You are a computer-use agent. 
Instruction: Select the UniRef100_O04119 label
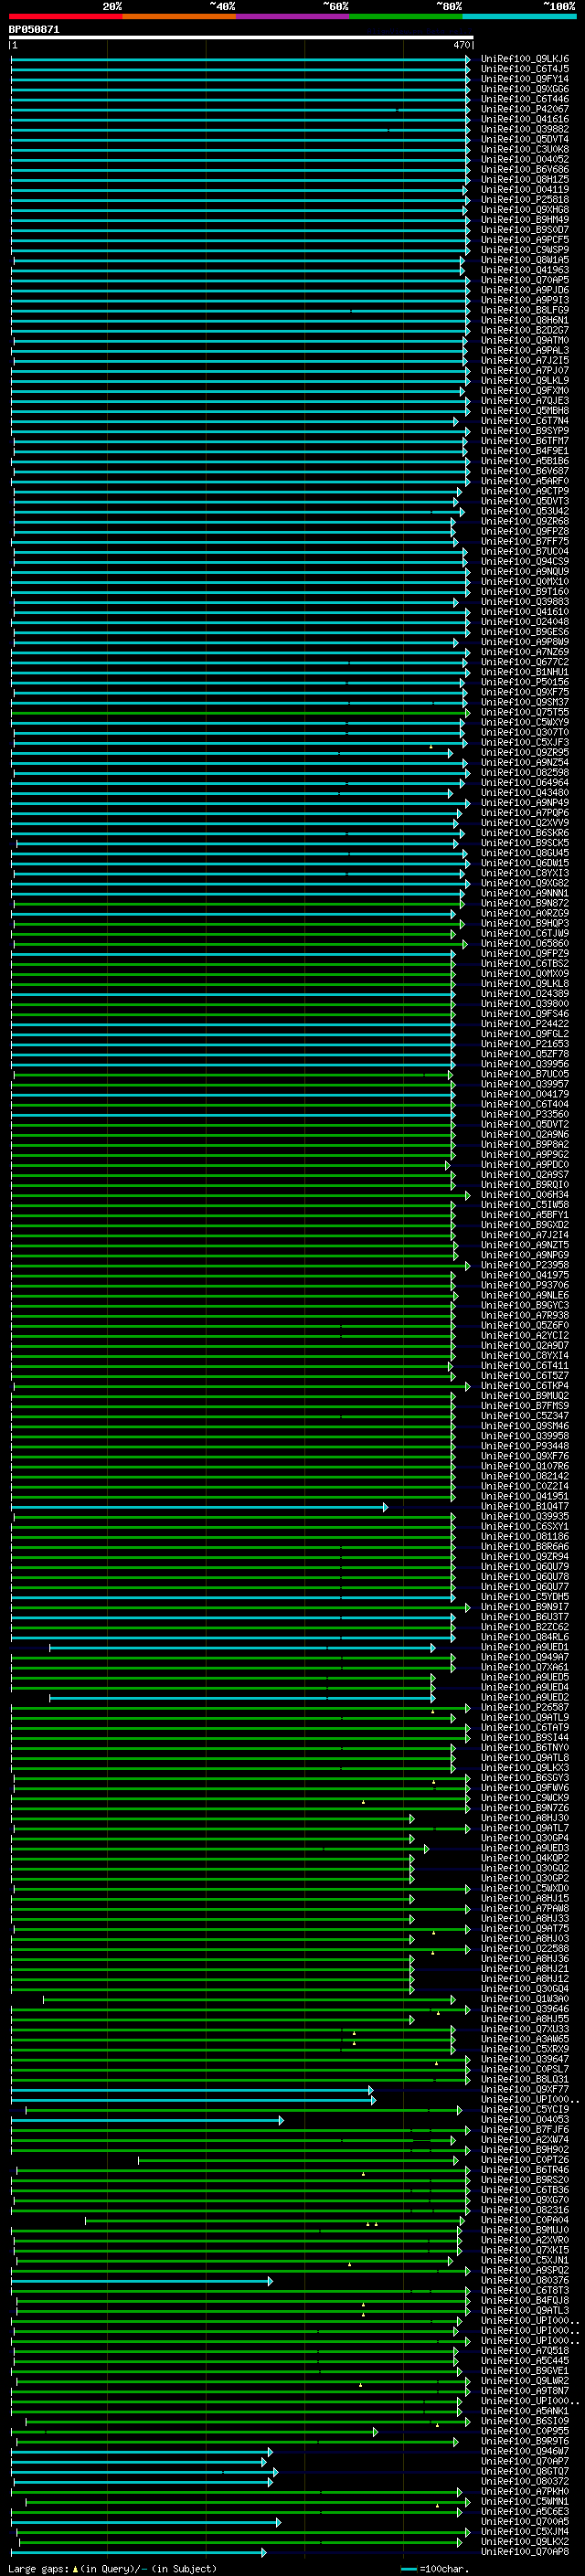click(525, 189)
